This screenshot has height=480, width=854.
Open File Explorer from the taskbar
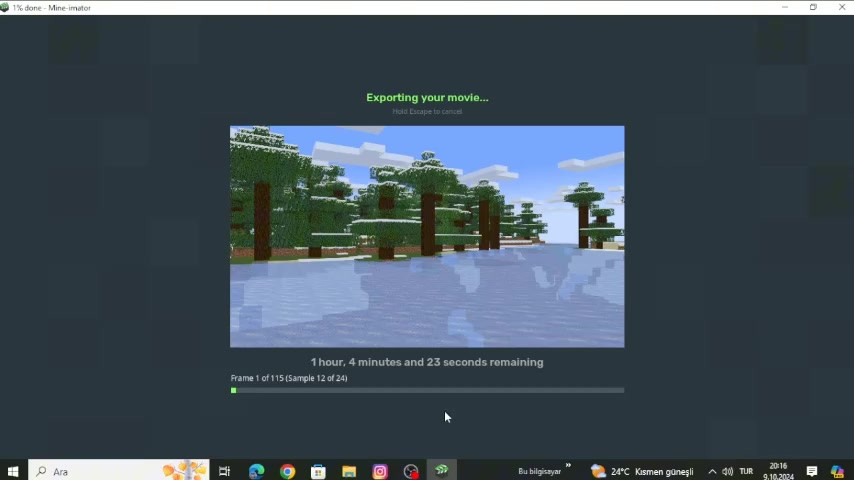tap(349, 471)
